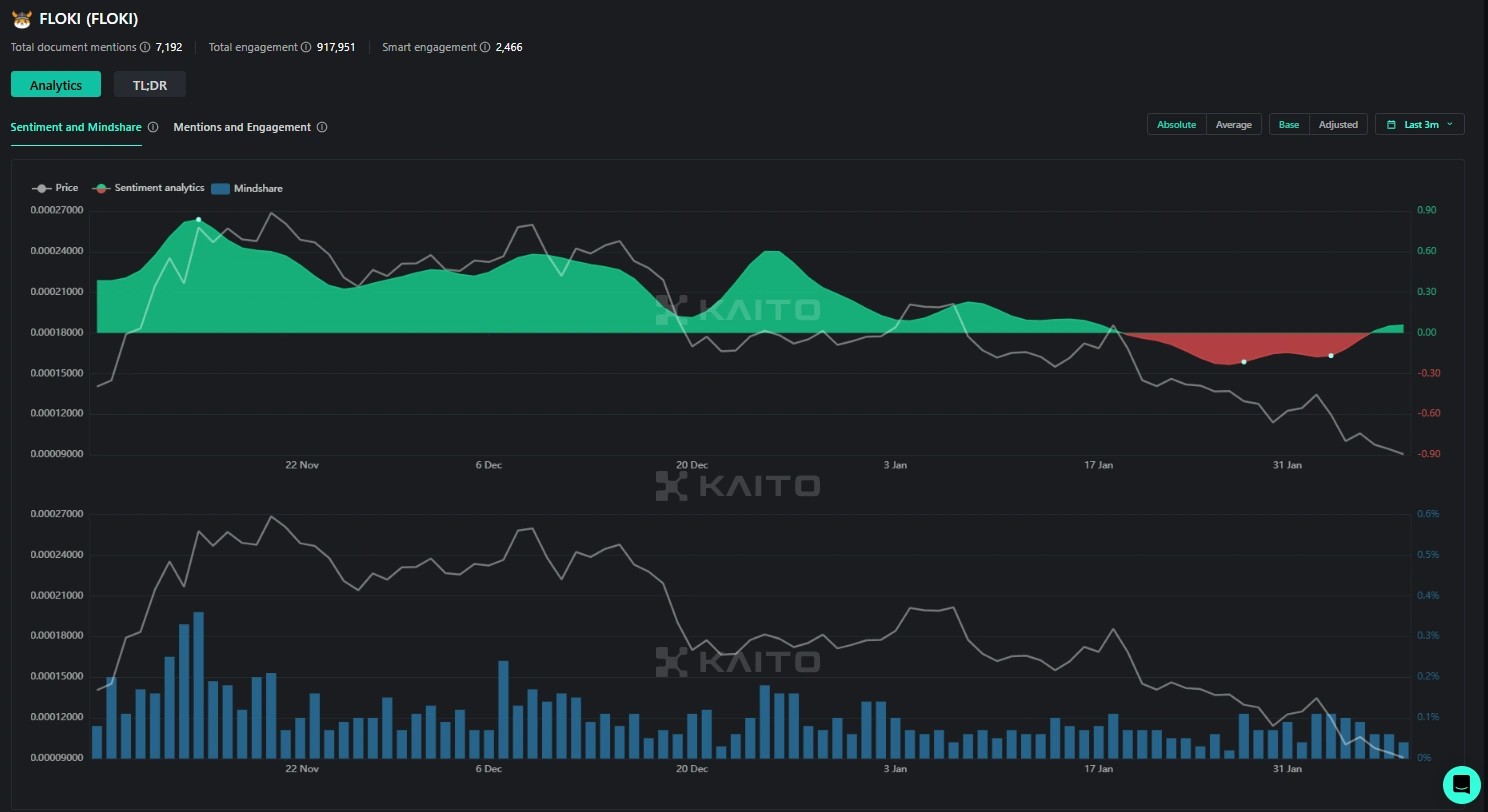Click info icon next to Total engagement
This screenshot has width=1488, height=812.
(306, 47)
